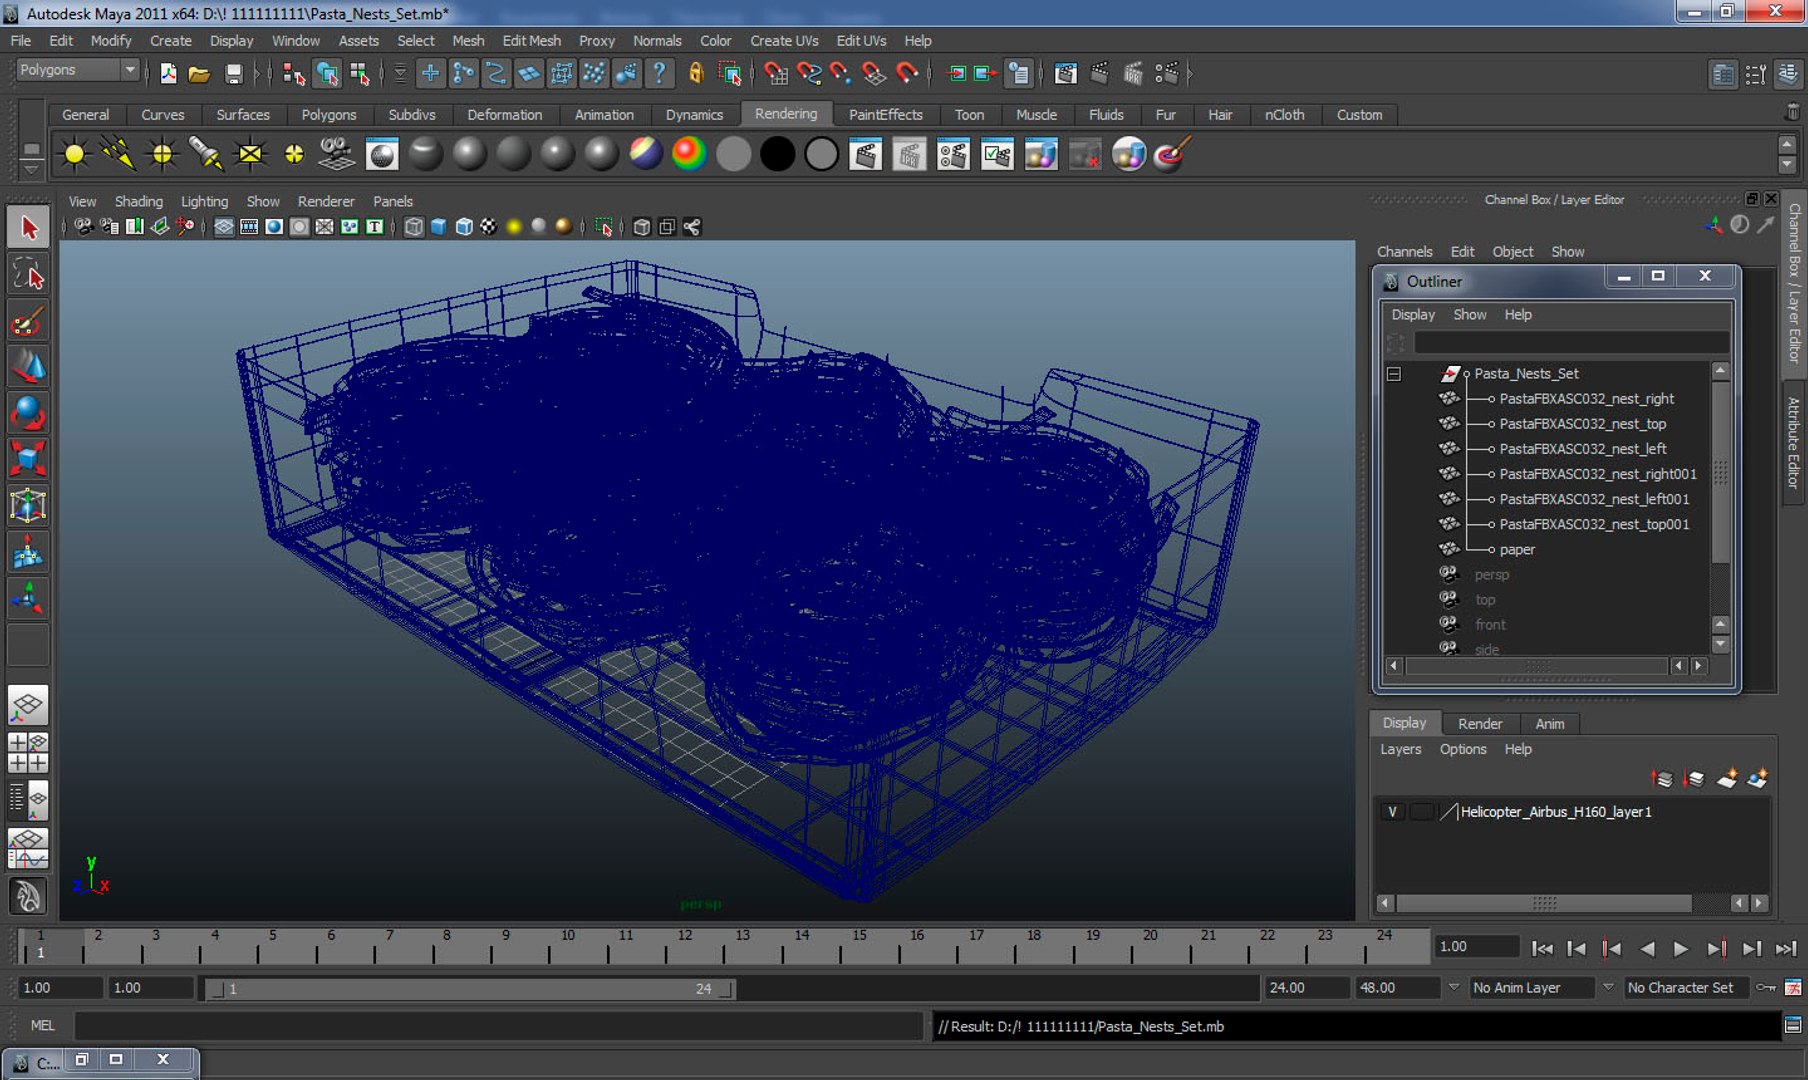Click the Ramp shader colorful ball icon
Screen dimensions: 1808x1080
688,154
